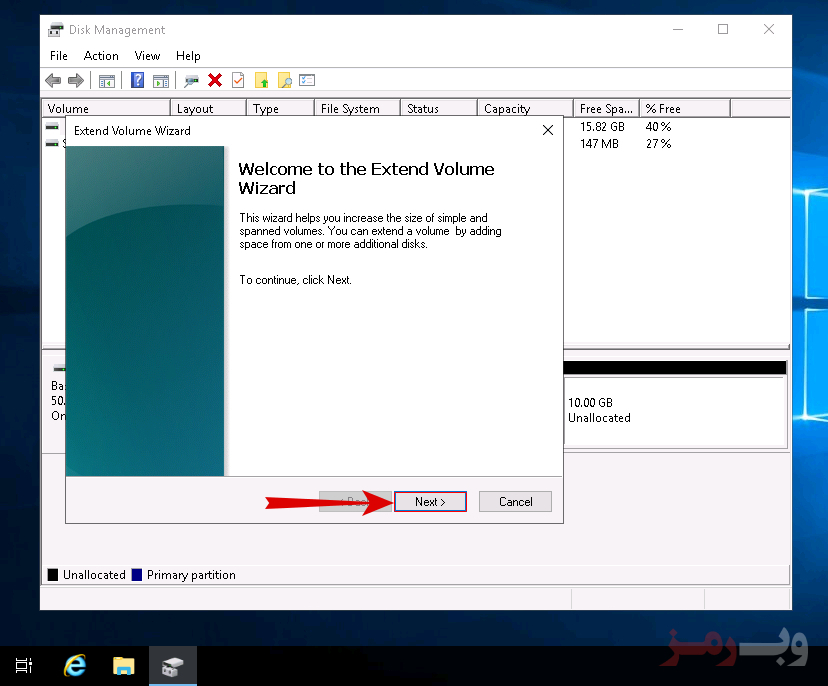Open Task View on taskbar

tap(24, 666)
